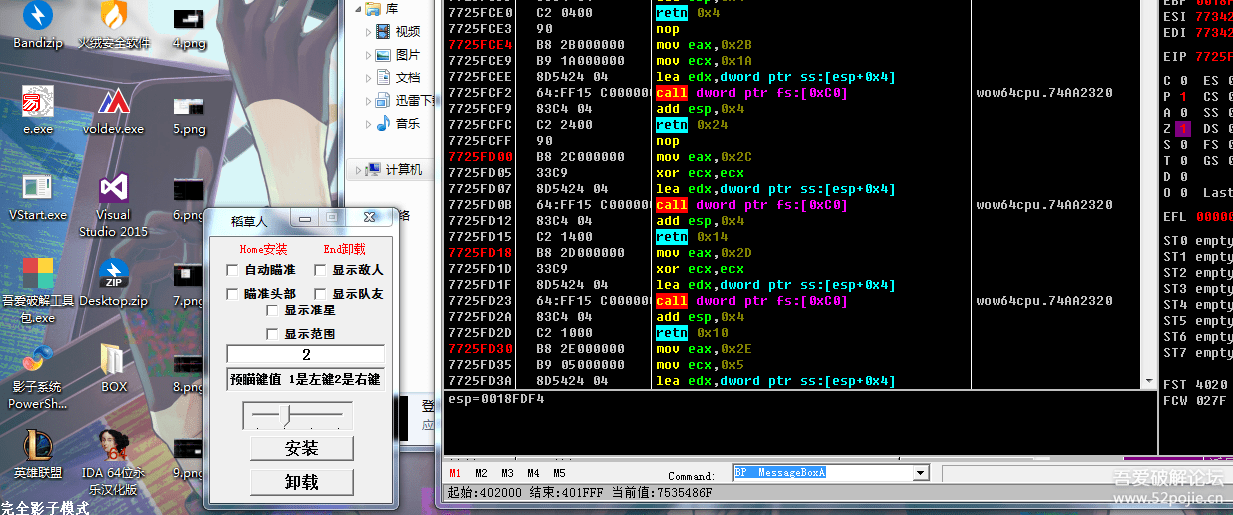Open the Command dropdown arrow
Screen dimensions: 1233x515
coord(920,473)
